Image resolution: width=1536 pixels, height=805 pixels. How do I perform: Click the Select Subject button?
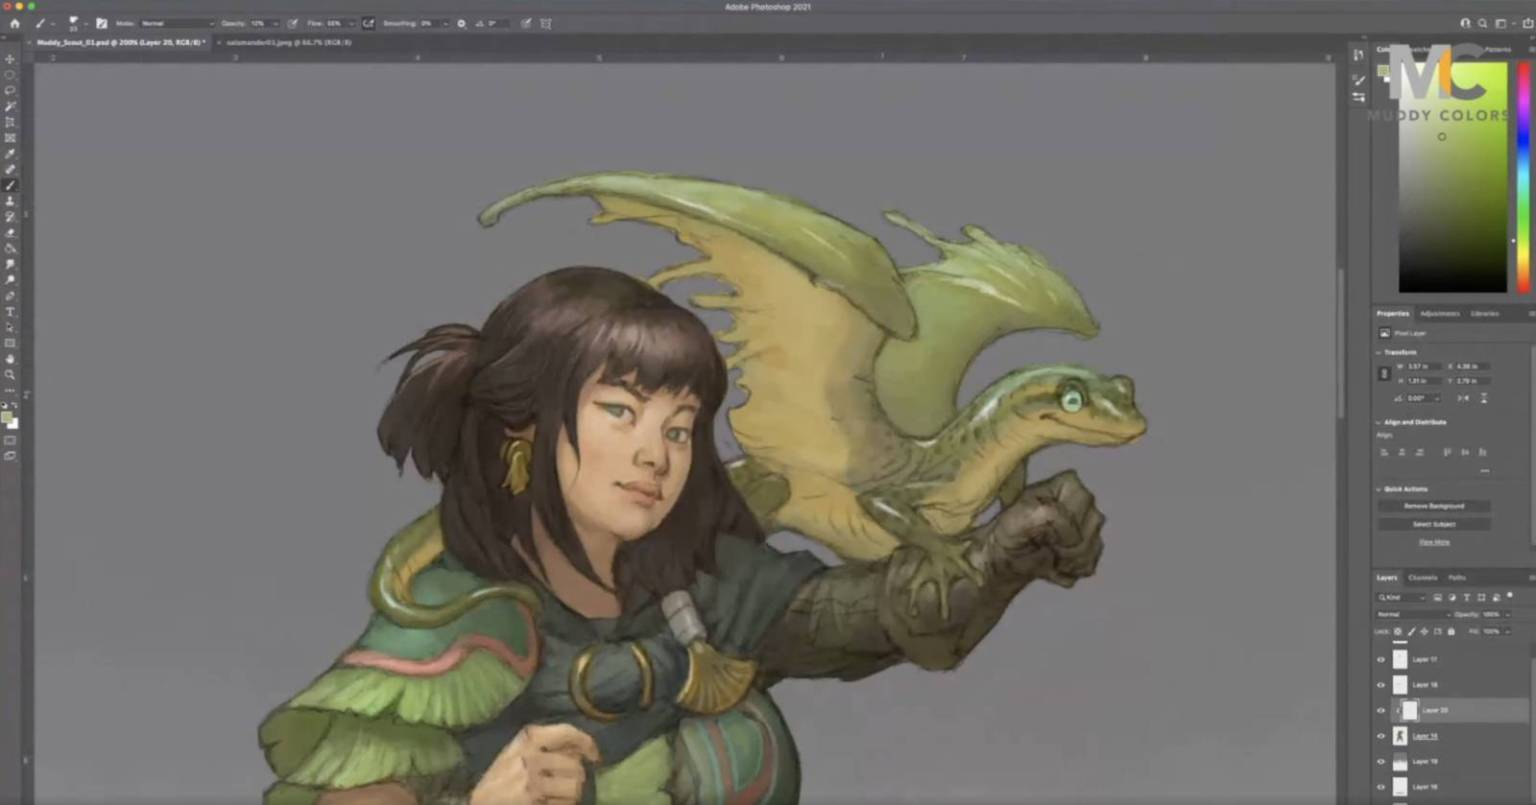[x=1433, y=524]
